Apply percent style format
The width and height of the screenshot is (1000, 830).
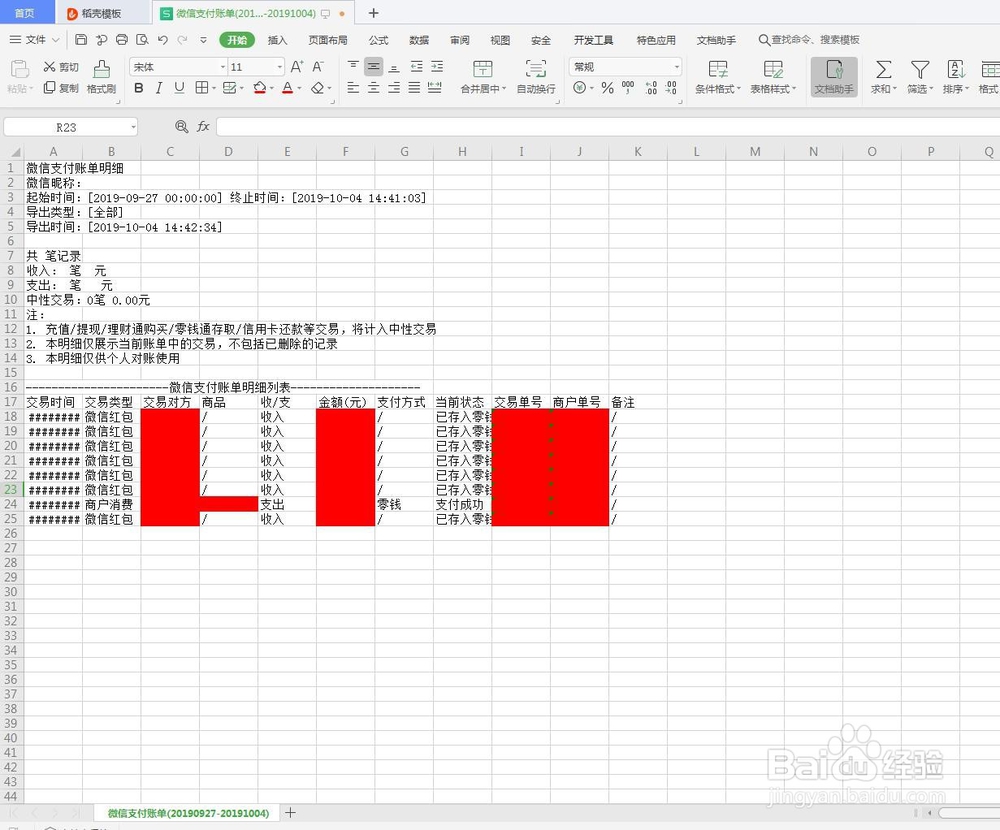point(607,88)
